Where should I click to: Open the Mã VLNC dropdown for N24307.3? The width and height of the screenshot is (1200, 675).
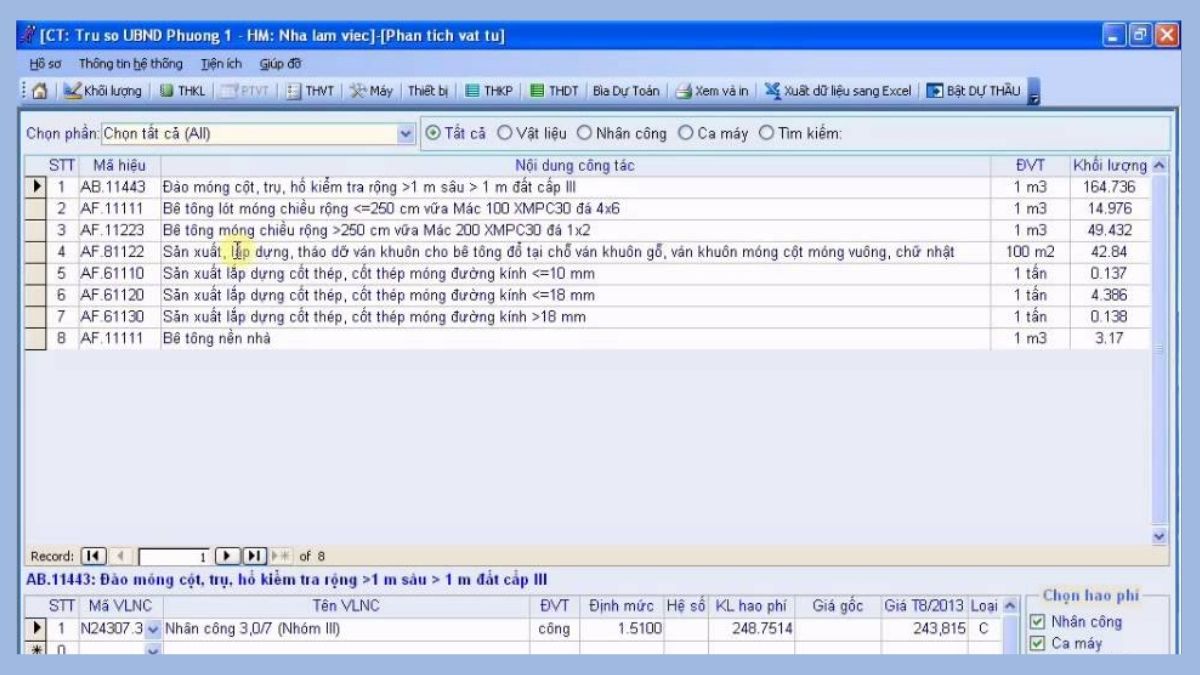click(x=153, y=629)
